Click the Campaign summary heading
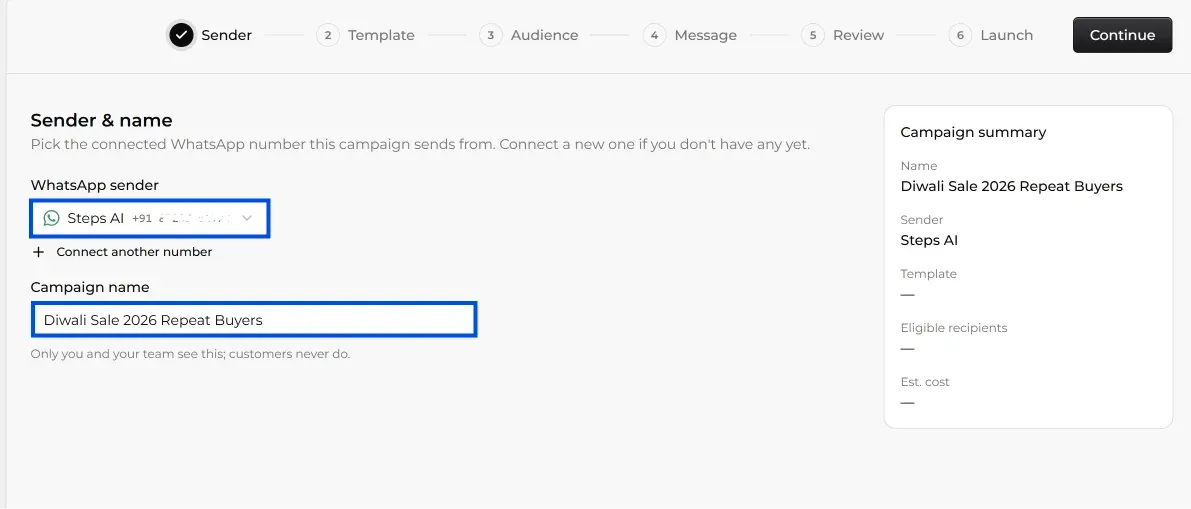The height and width of the screenshot is (509, 1191). tap(973, 132)
